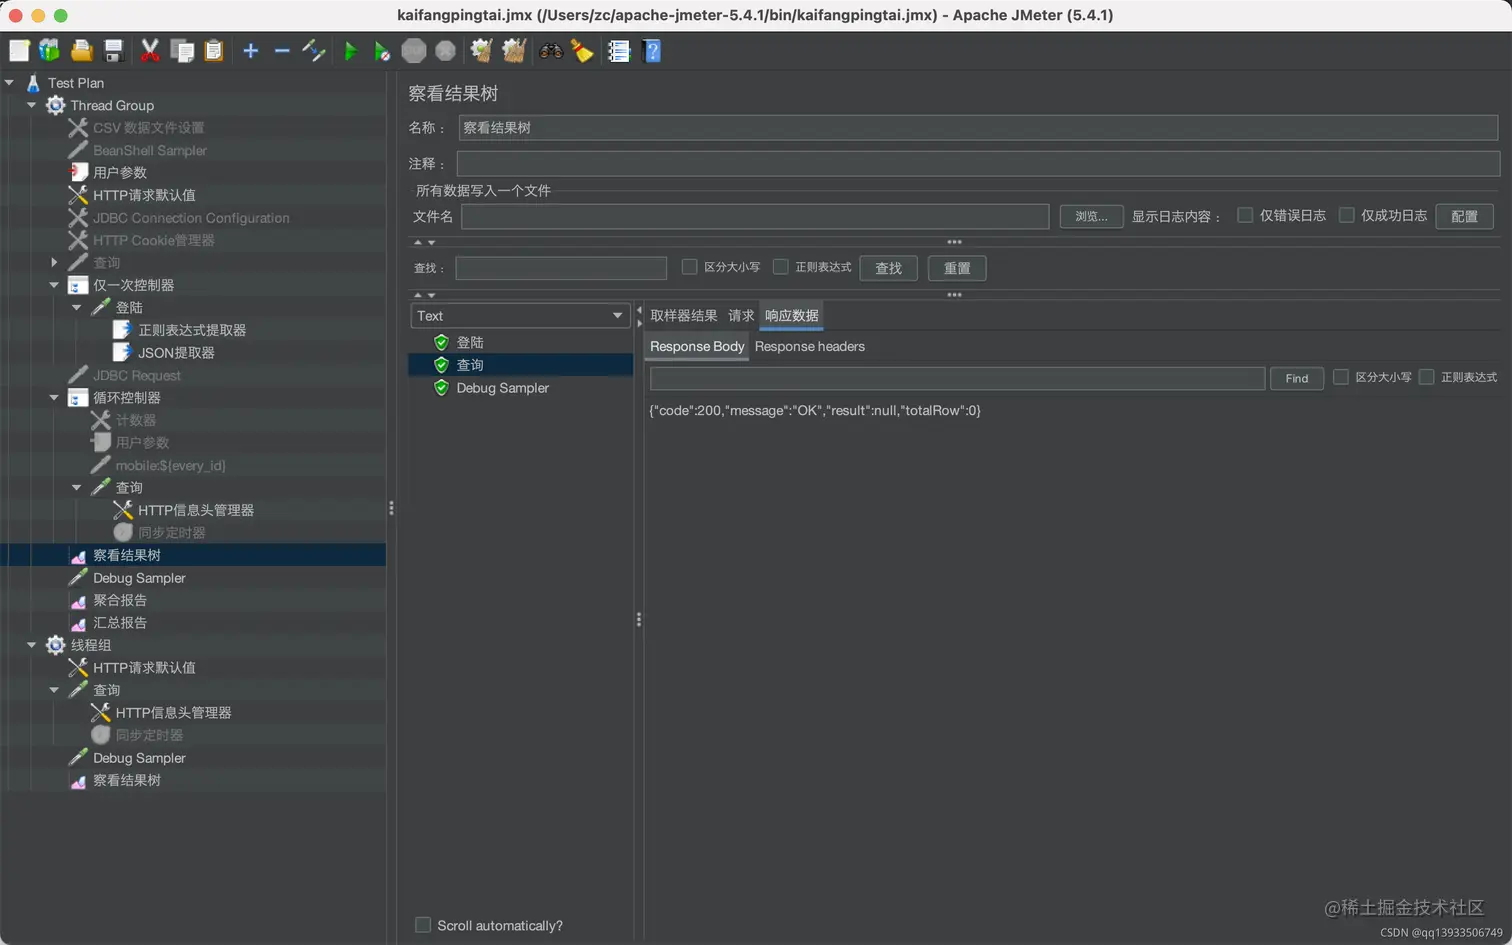Open the Text renderer dropdown

pos(520,316)
